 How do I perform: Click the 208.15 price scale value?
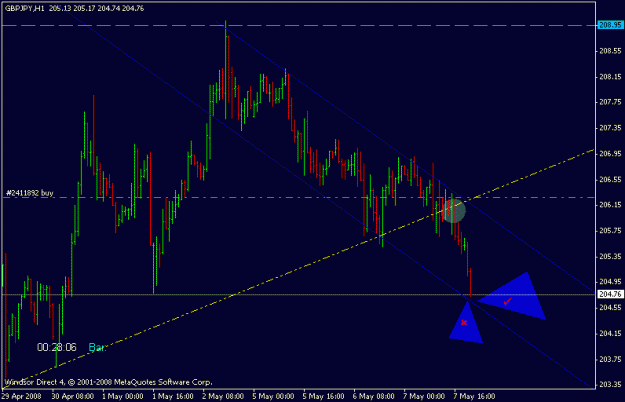[610, 77]
